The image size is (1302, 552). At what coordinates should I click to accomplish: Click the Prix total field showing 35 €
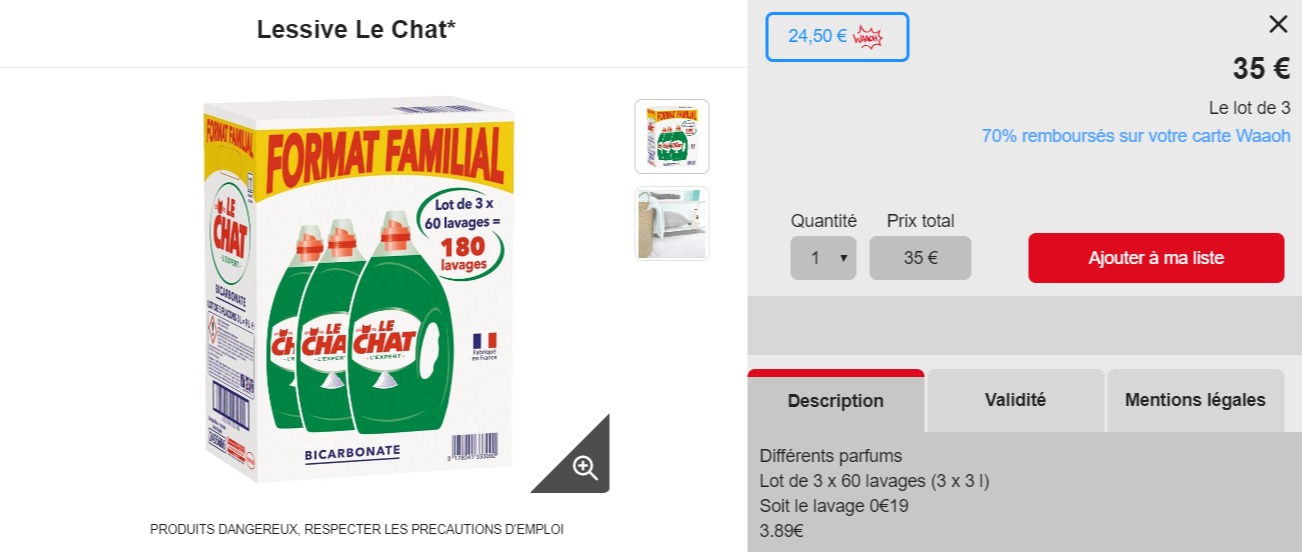[x=920, y=258]
